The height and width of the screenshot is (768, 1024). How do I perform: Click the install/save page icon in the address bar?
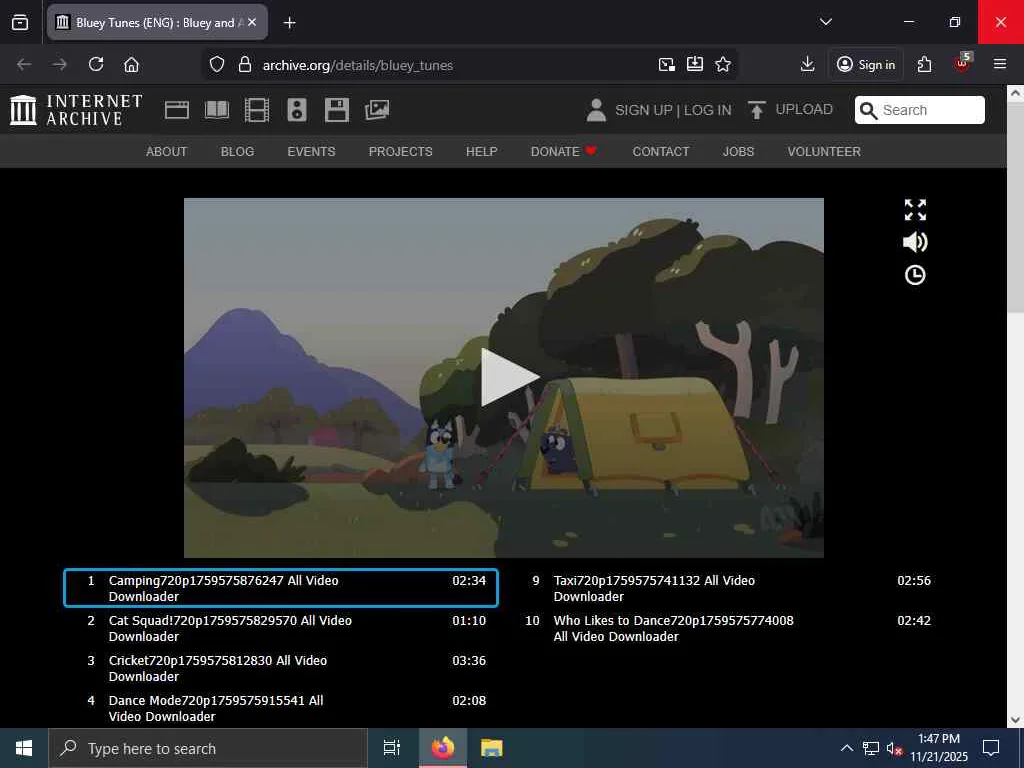pos(695,65)
